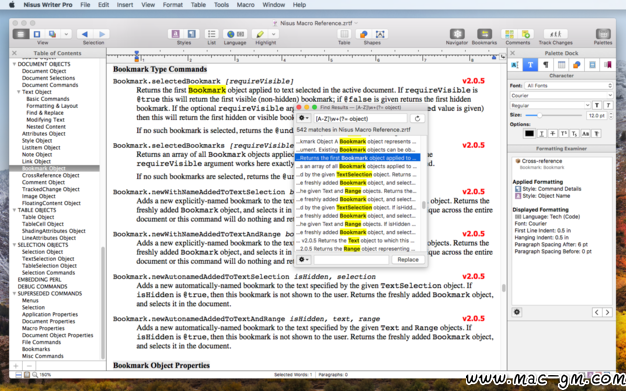The height and width of the screenshot is (391, 626).
Task: Collapse the SUPERSEDED COMMANDS section
Action: (x=14, y=294)
